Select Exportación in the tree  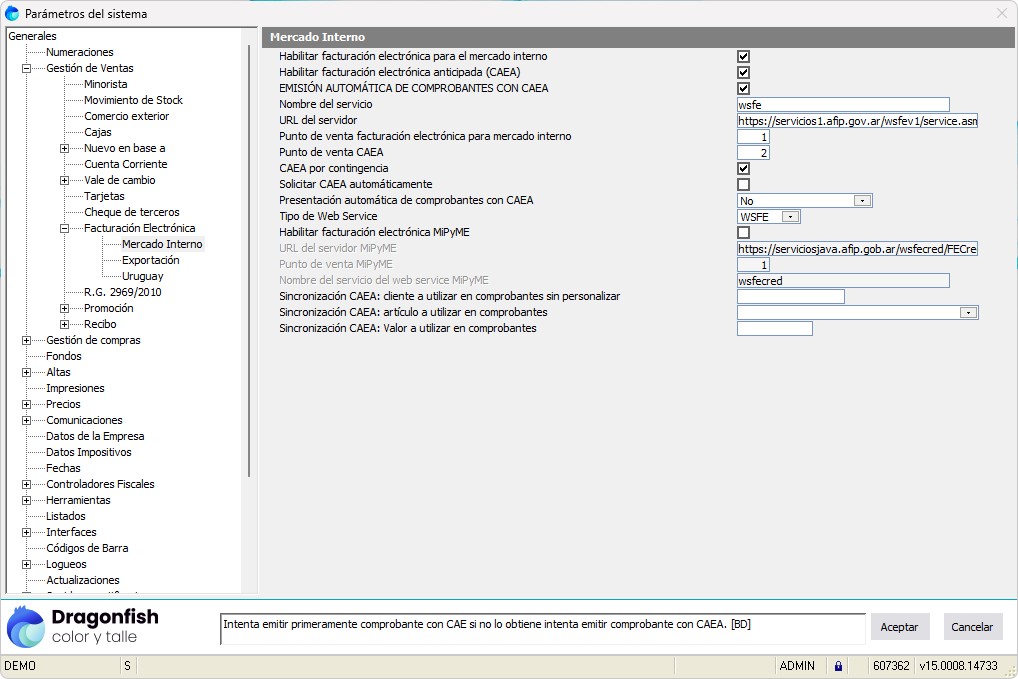click(150, 260)
